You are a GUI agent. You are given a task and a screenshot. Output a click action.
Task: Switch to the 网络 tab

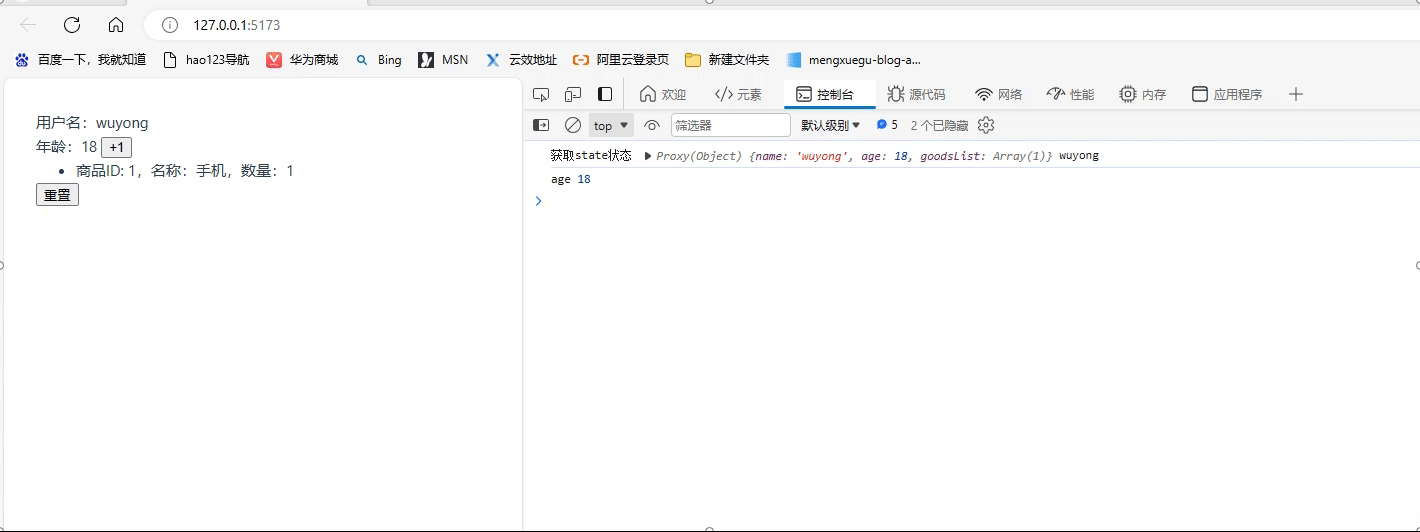999,94
